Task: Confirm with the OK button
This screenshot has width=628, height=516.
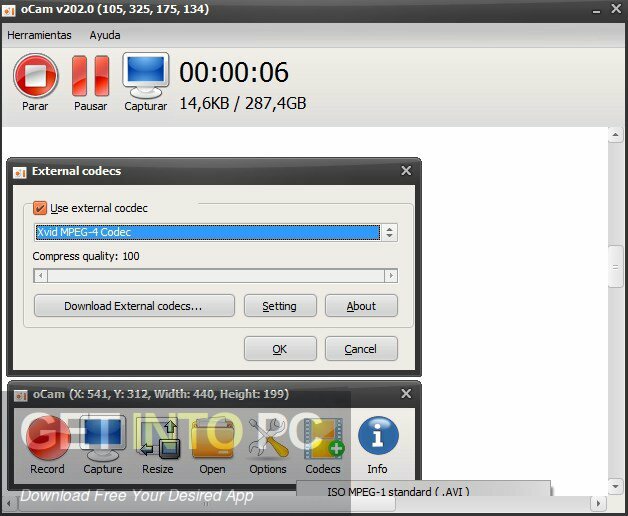Action: [x=280, y=349]
